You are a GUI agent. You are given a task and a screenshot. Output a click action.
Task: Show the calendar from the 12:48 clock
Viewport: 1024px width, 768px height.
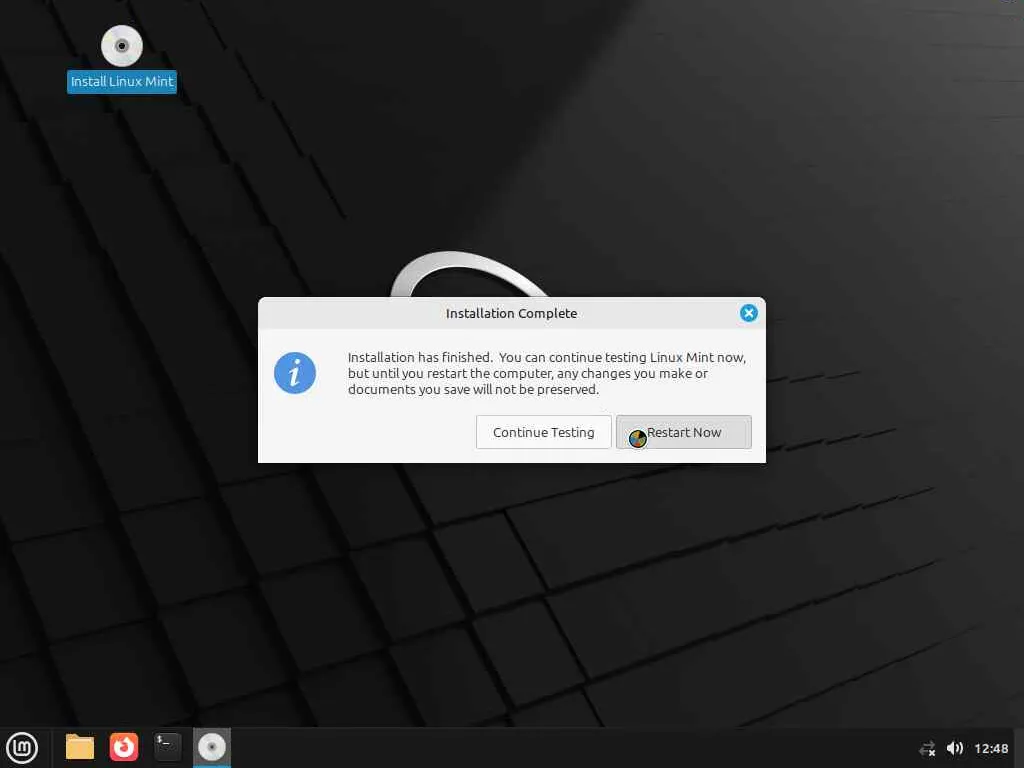pyautogui.click(x=991, y=748)
